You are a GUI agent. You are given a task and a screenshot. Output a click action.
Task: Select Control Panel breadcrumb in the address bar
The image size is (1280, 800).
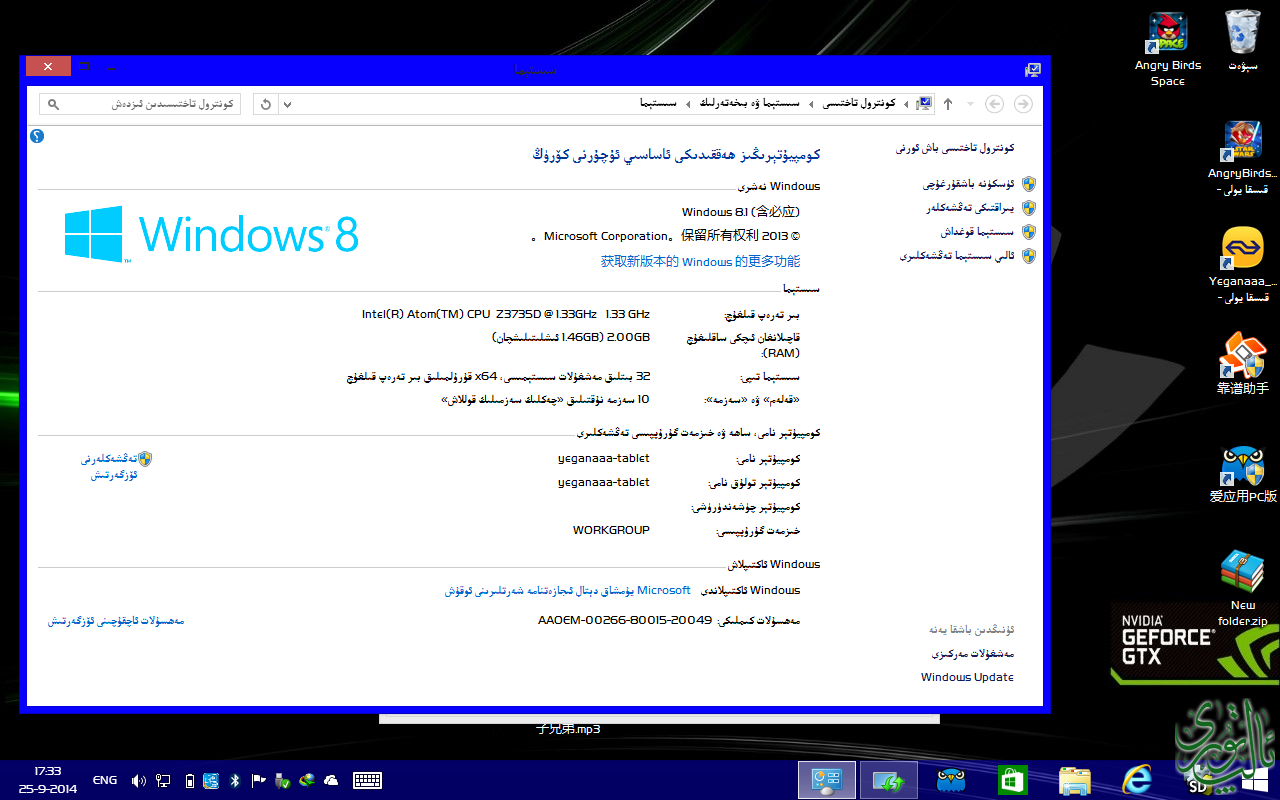(858, 103)
